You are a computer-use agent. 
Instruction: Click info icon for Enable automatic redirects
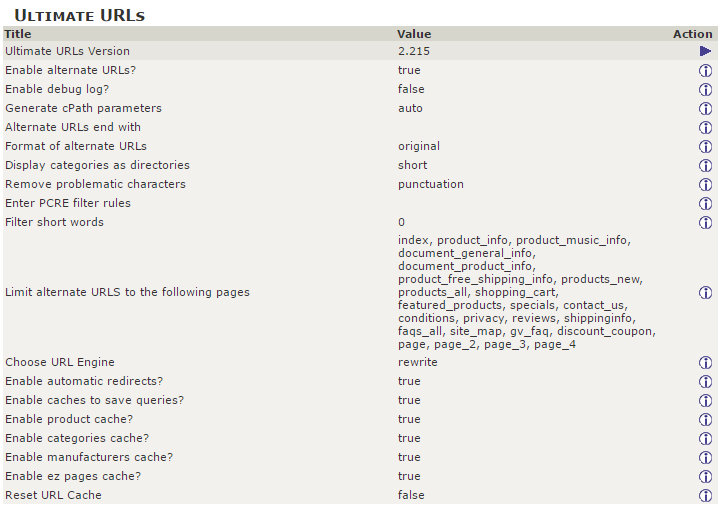(705, 381)
